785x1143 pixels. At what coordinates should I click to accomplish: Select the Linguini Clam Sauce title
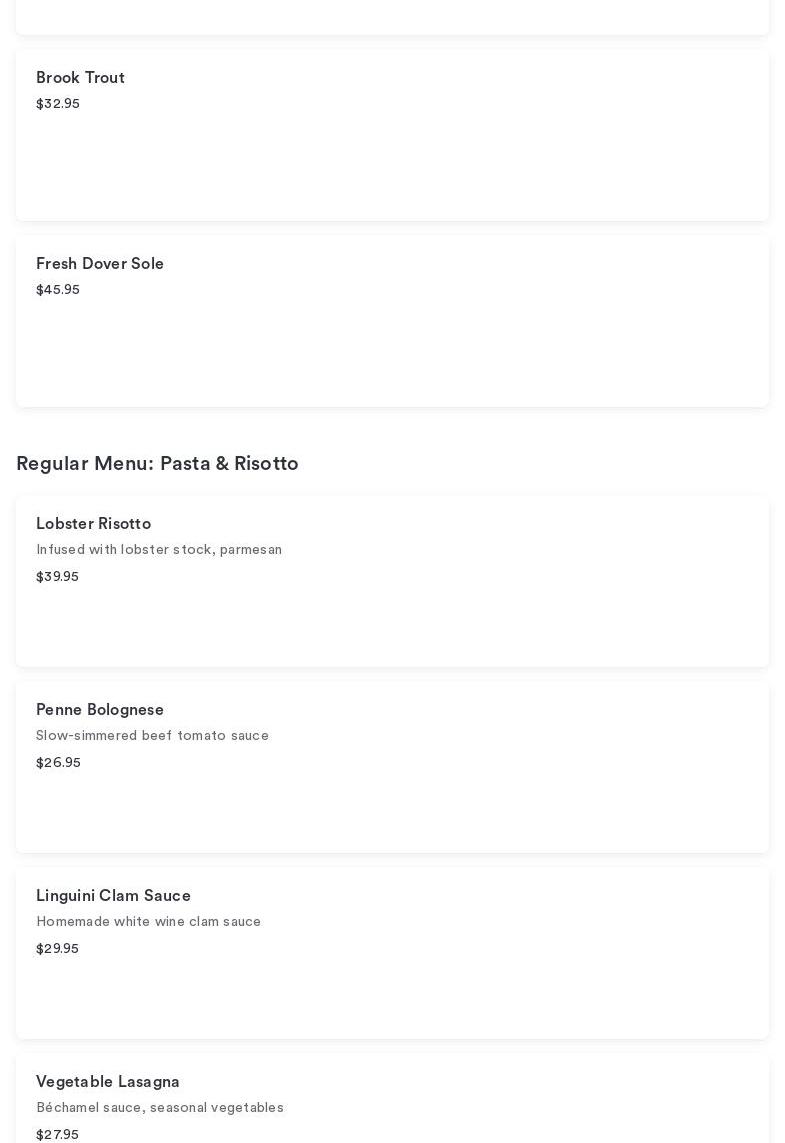click(113, 896)
